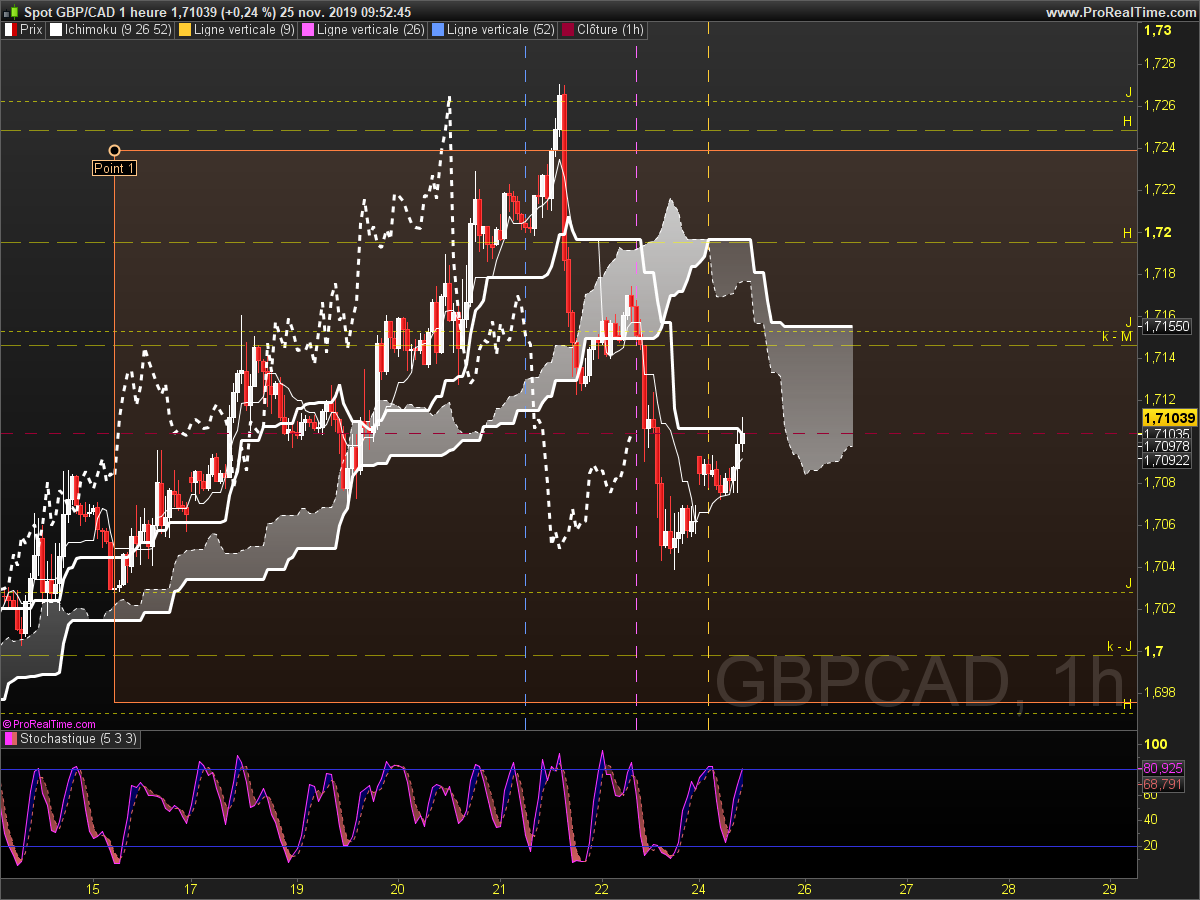1200x900 pixels.
Task: Click the magenta Stochastique swatch icon
Action: (11, 739)
